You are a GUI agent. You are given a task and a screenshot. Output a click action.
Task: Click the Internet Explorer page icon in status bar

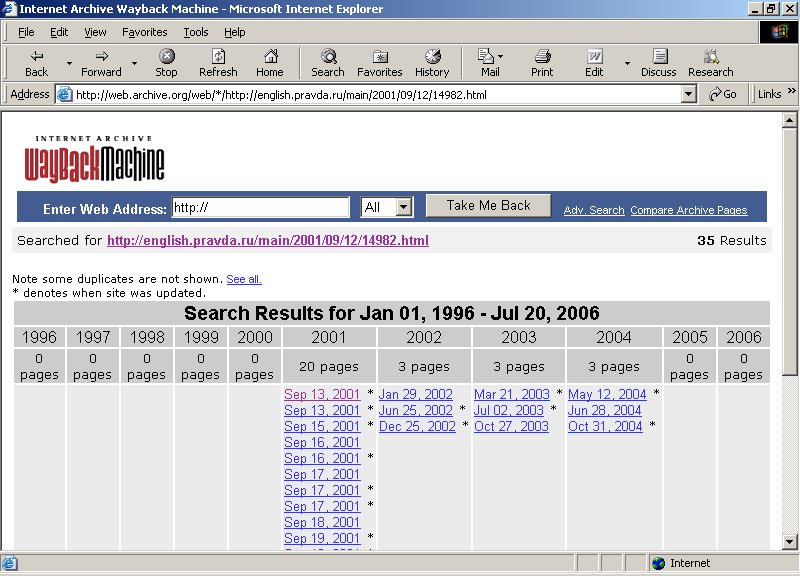[x=10, y=563]
